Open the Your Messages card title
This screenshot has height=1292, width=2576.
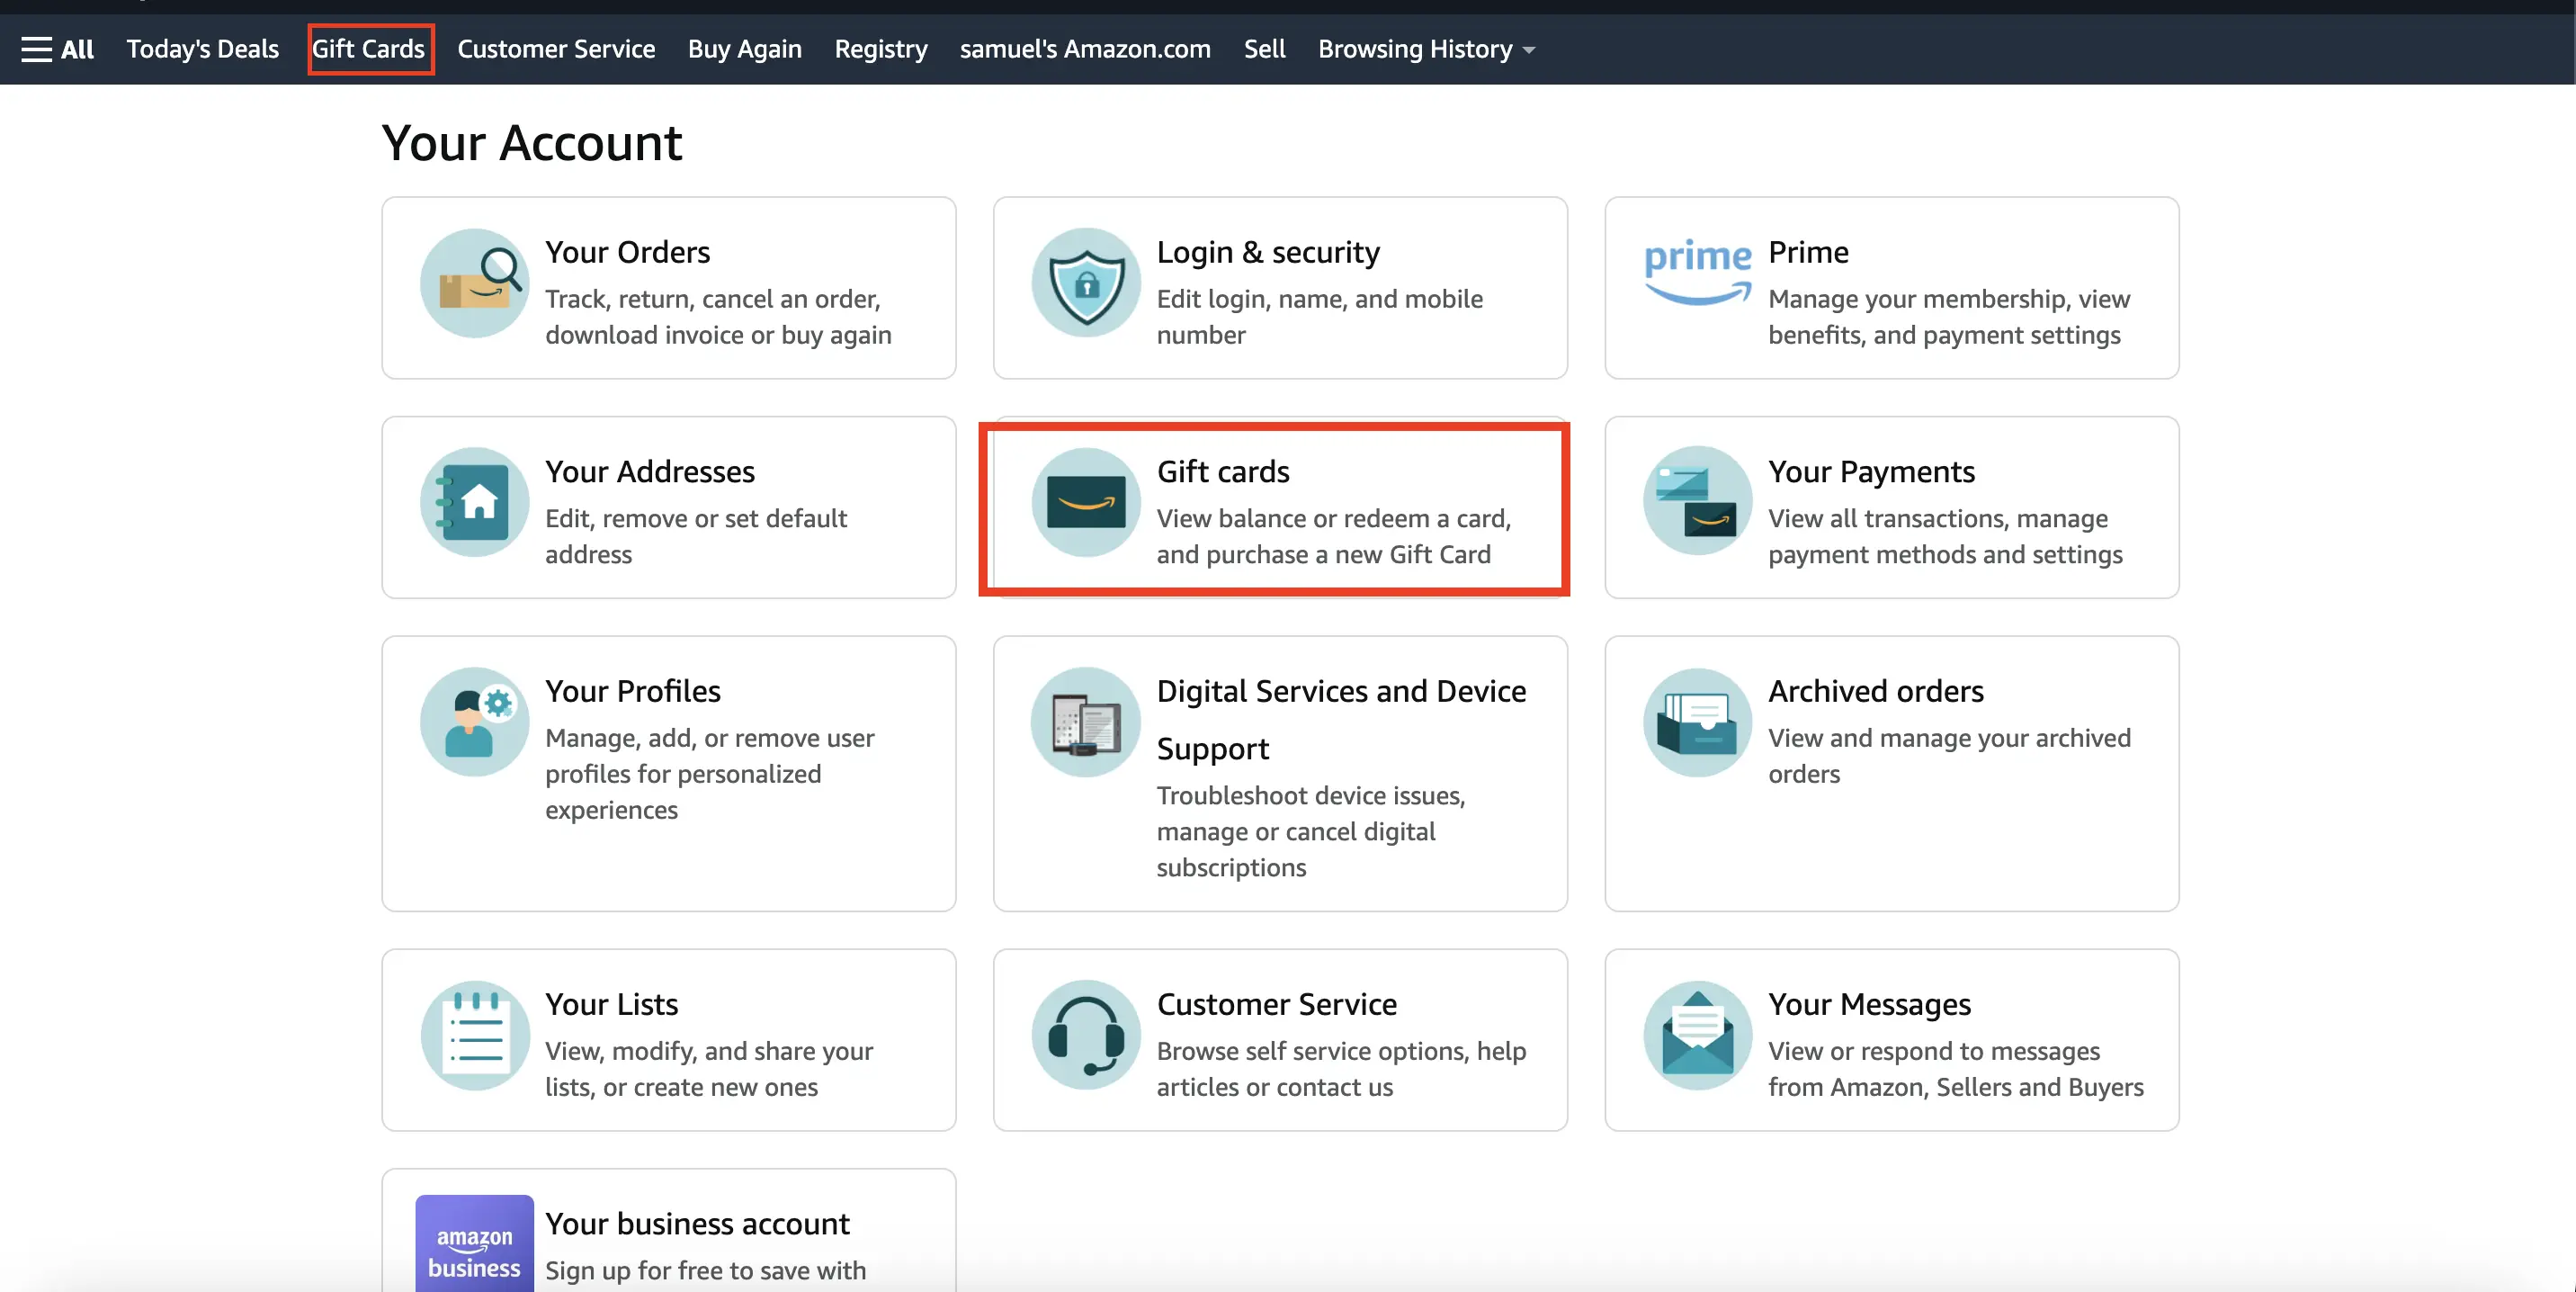pyautogui.click(x=1869, y=1004)
